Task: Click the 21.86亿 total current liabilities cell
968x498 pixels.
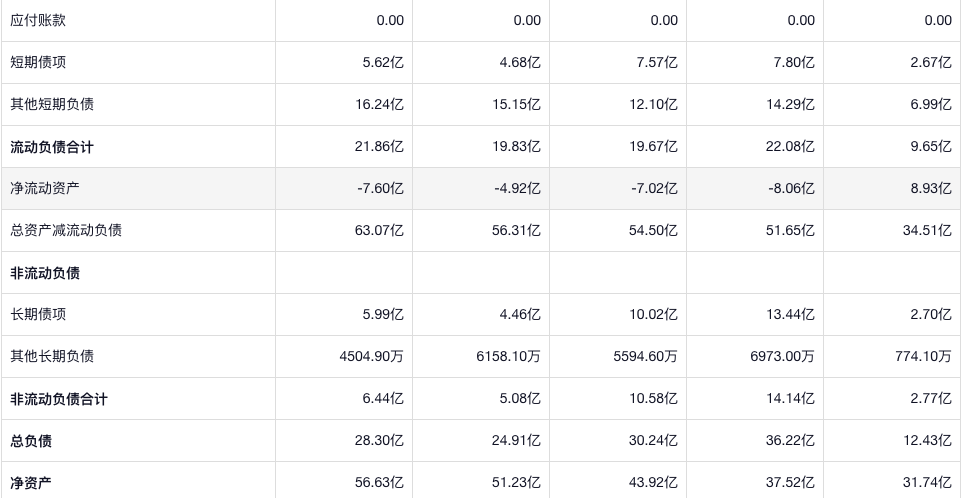Action: [383, 147]
